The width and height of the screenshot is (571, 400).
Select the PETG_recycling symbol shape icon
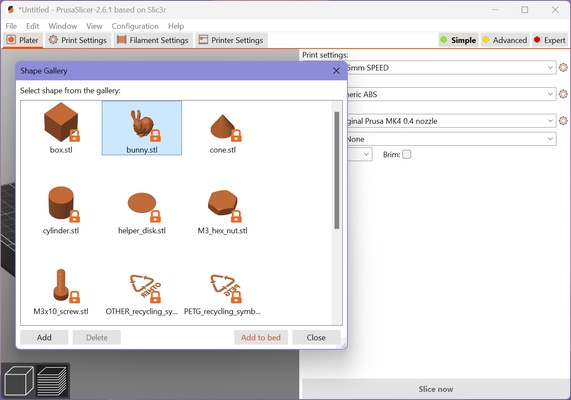(x=226, y=289)
